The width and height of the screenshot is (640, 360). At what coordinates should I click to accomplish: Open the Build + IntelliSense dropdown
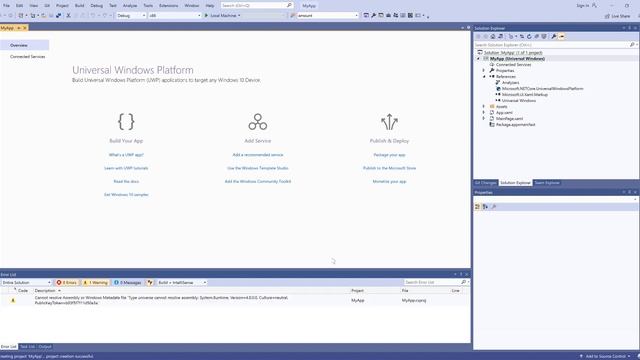[x=182, y=282]
